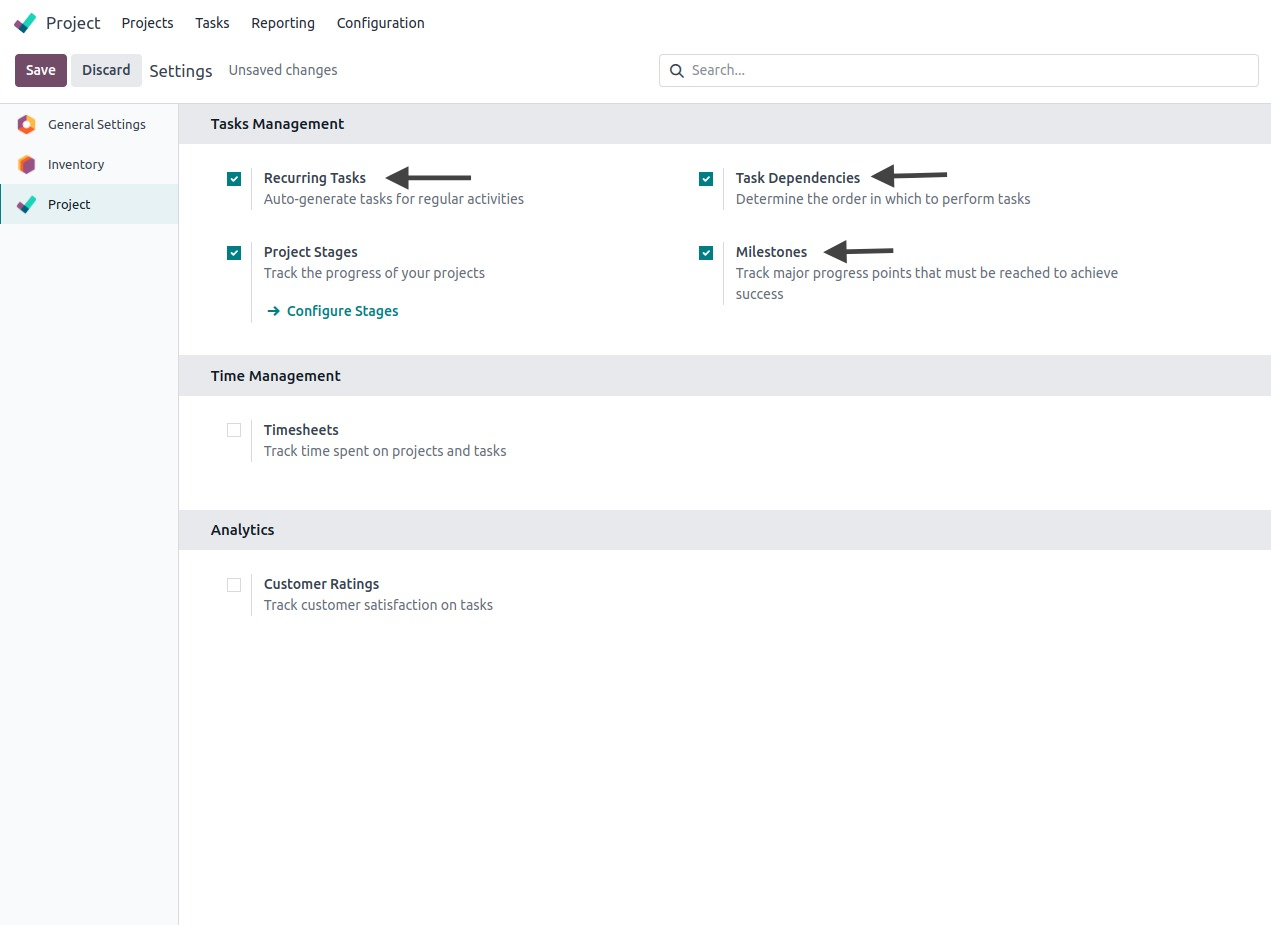This screenshot has width=1271, height=925.
Task: Click the Project app logo icon
Action: [x=26, y=23]
